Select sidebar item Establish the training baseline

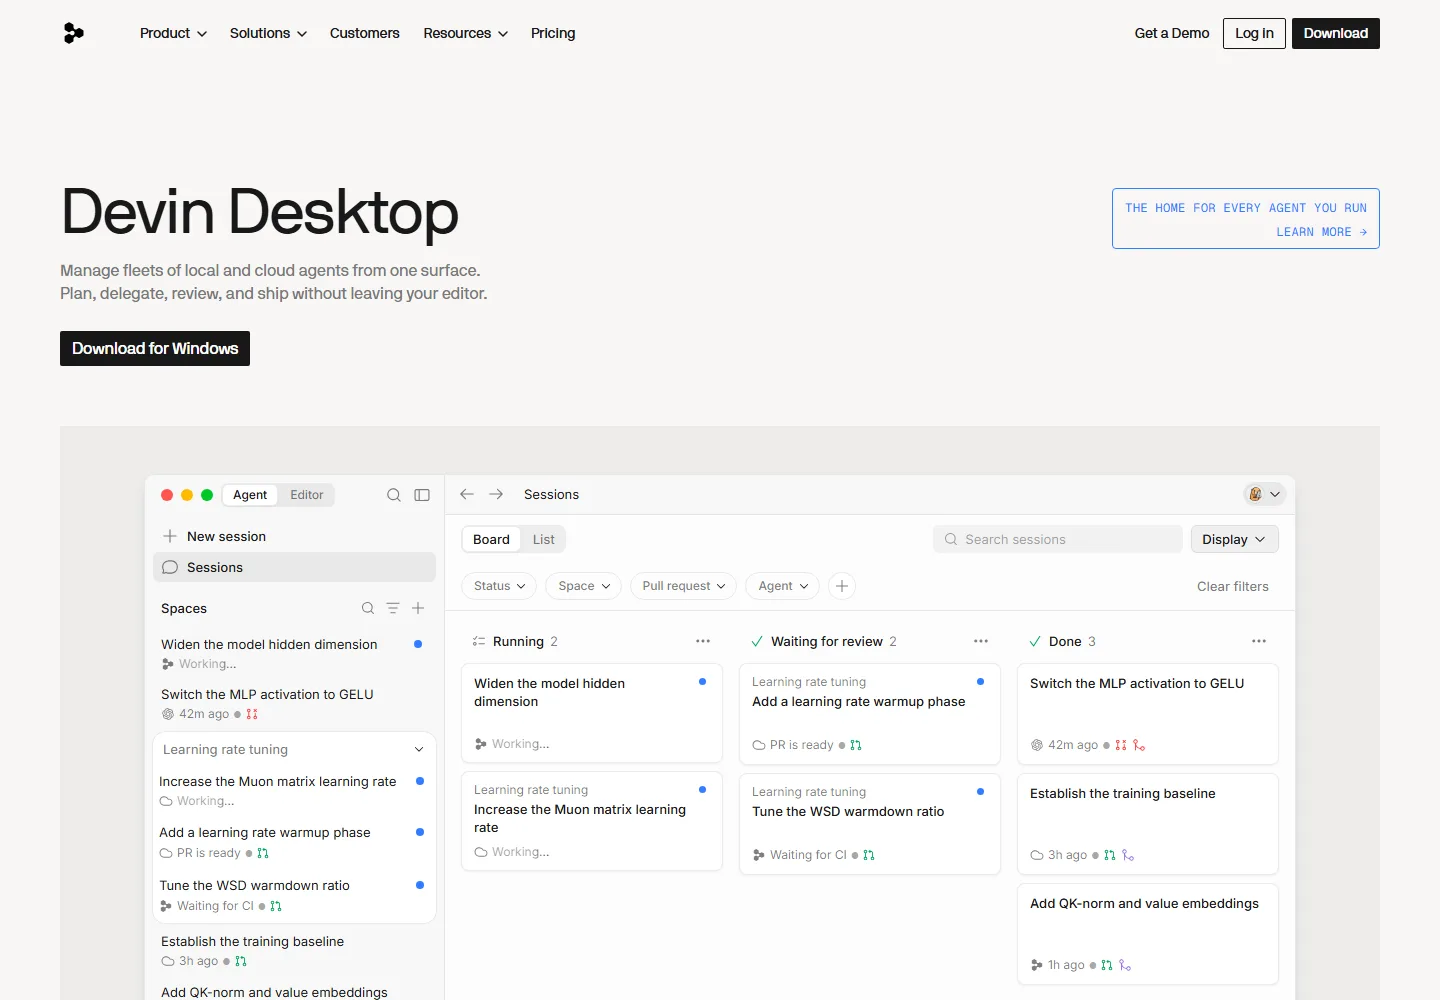(x=294, y=950)
